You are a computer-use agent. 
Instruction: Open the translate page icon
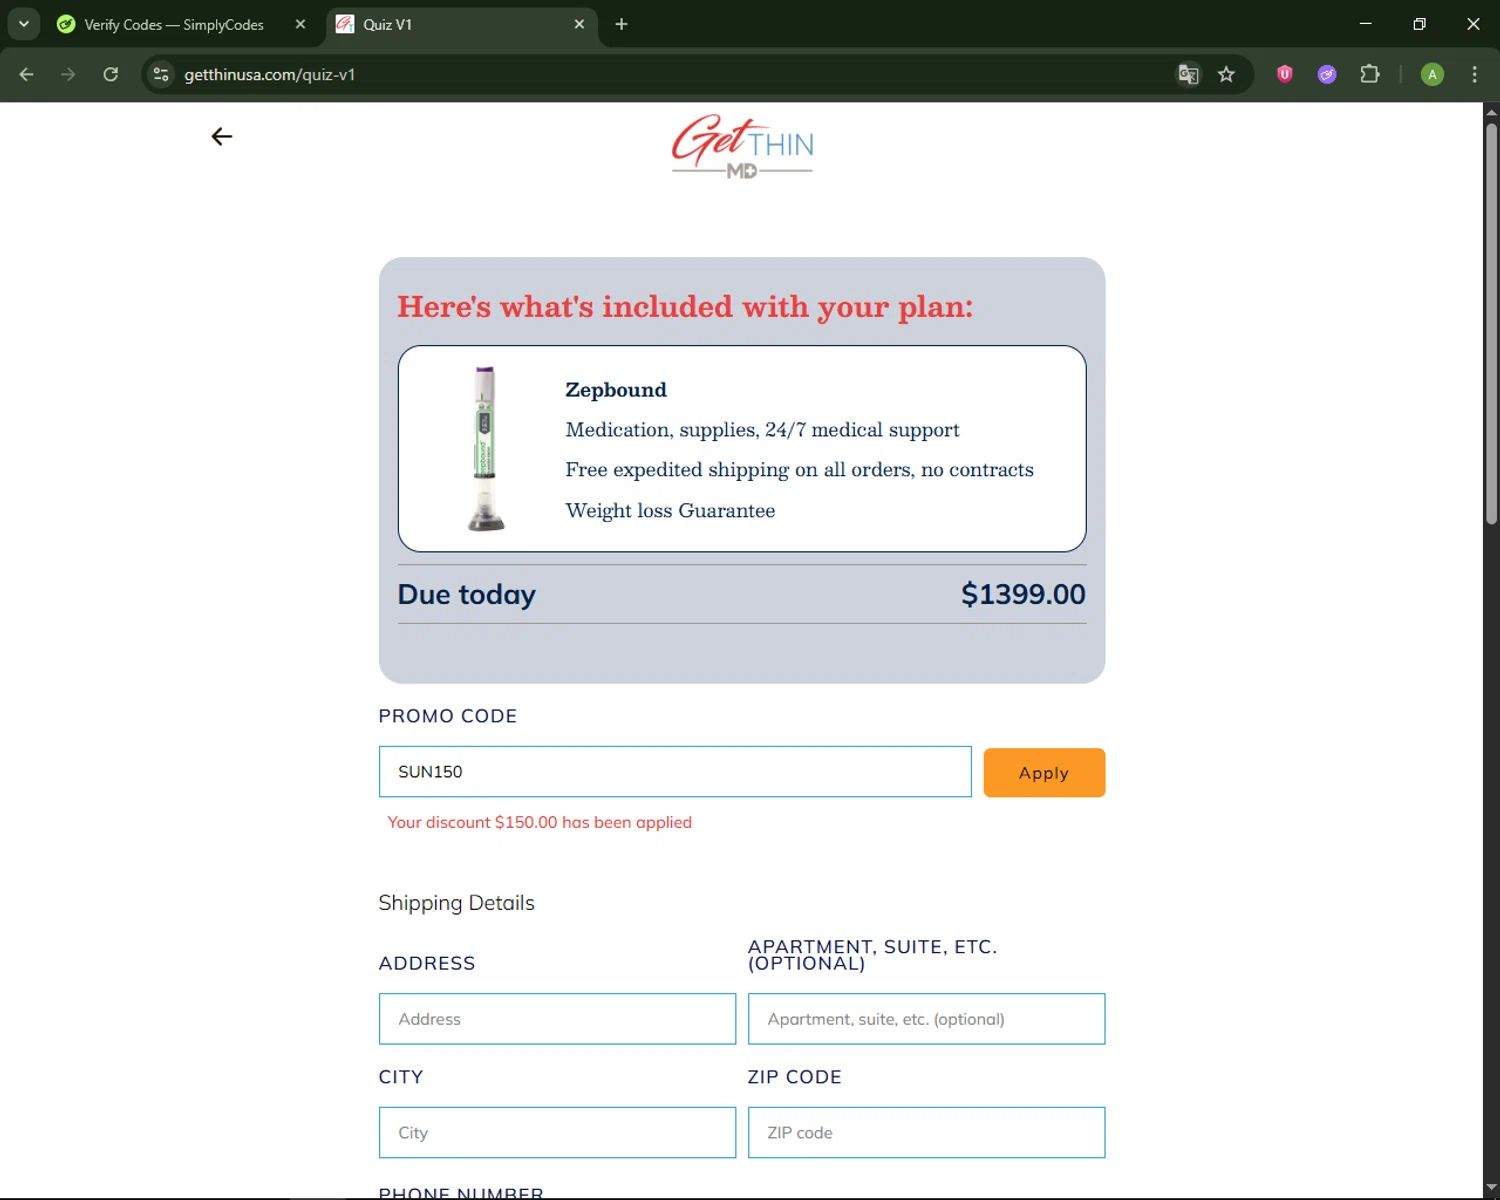[x=1188, y=75]
